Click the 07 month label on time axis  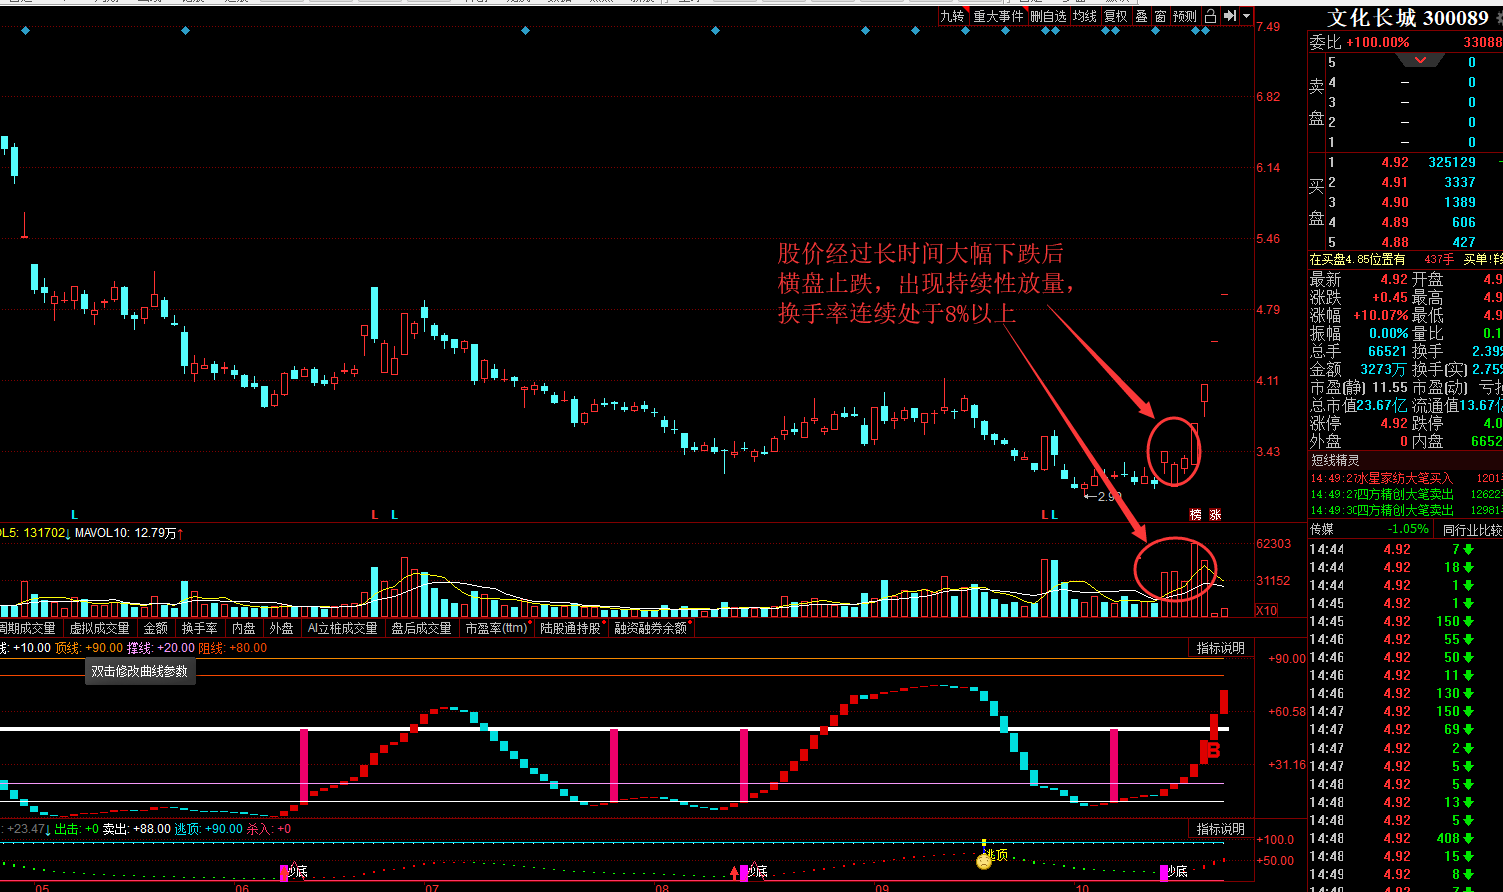[431, 887]
